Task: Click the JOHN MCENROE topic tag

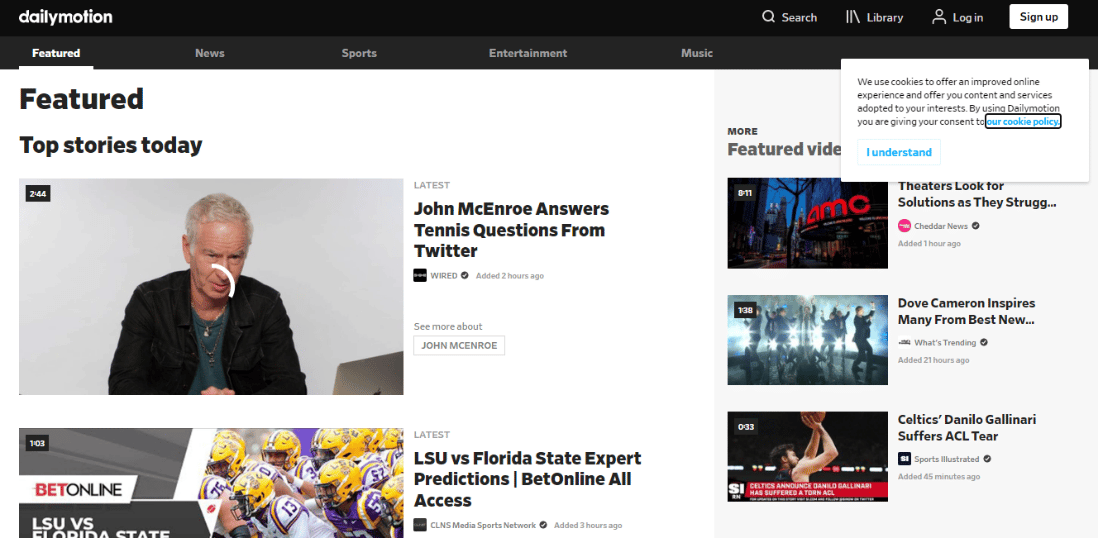Action: pyautogui.click(x=459, y=345)
